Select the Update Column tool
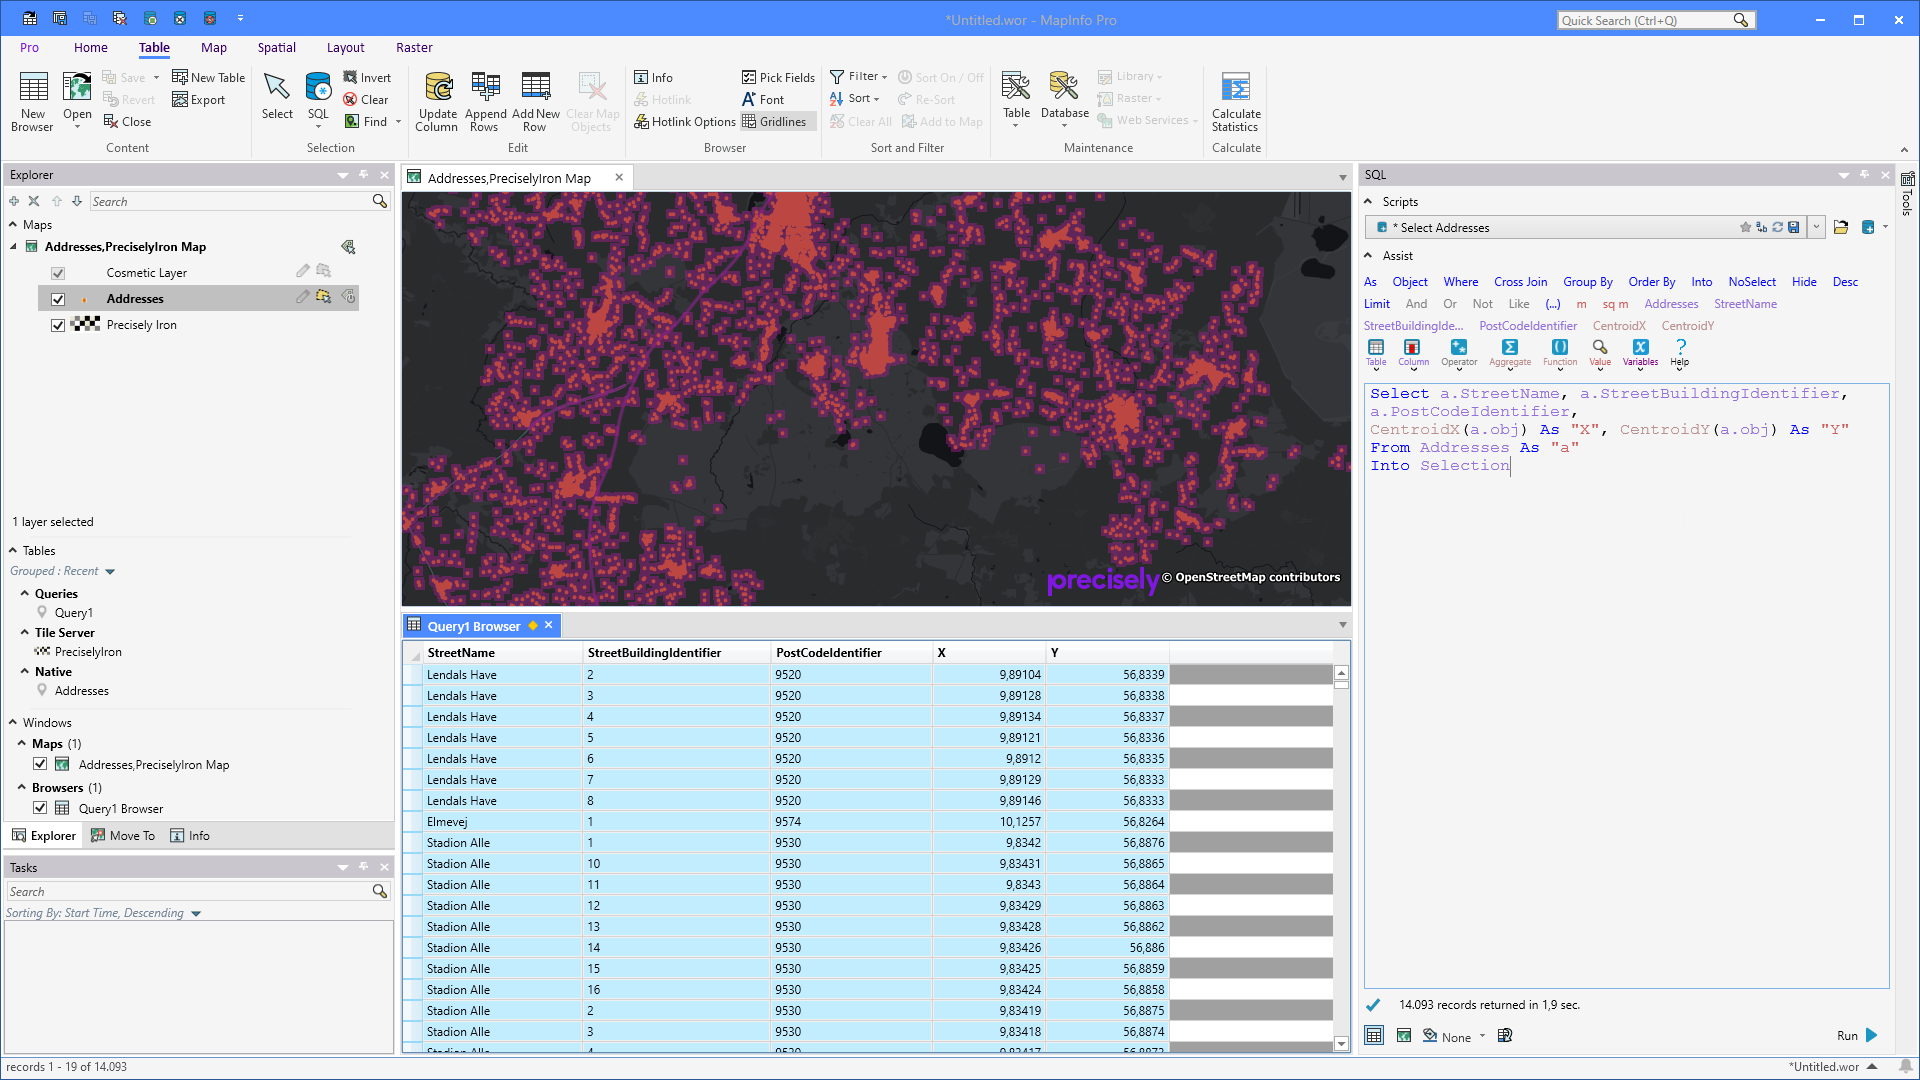This screenshot has width=1920, height=1080. [437, 98]
